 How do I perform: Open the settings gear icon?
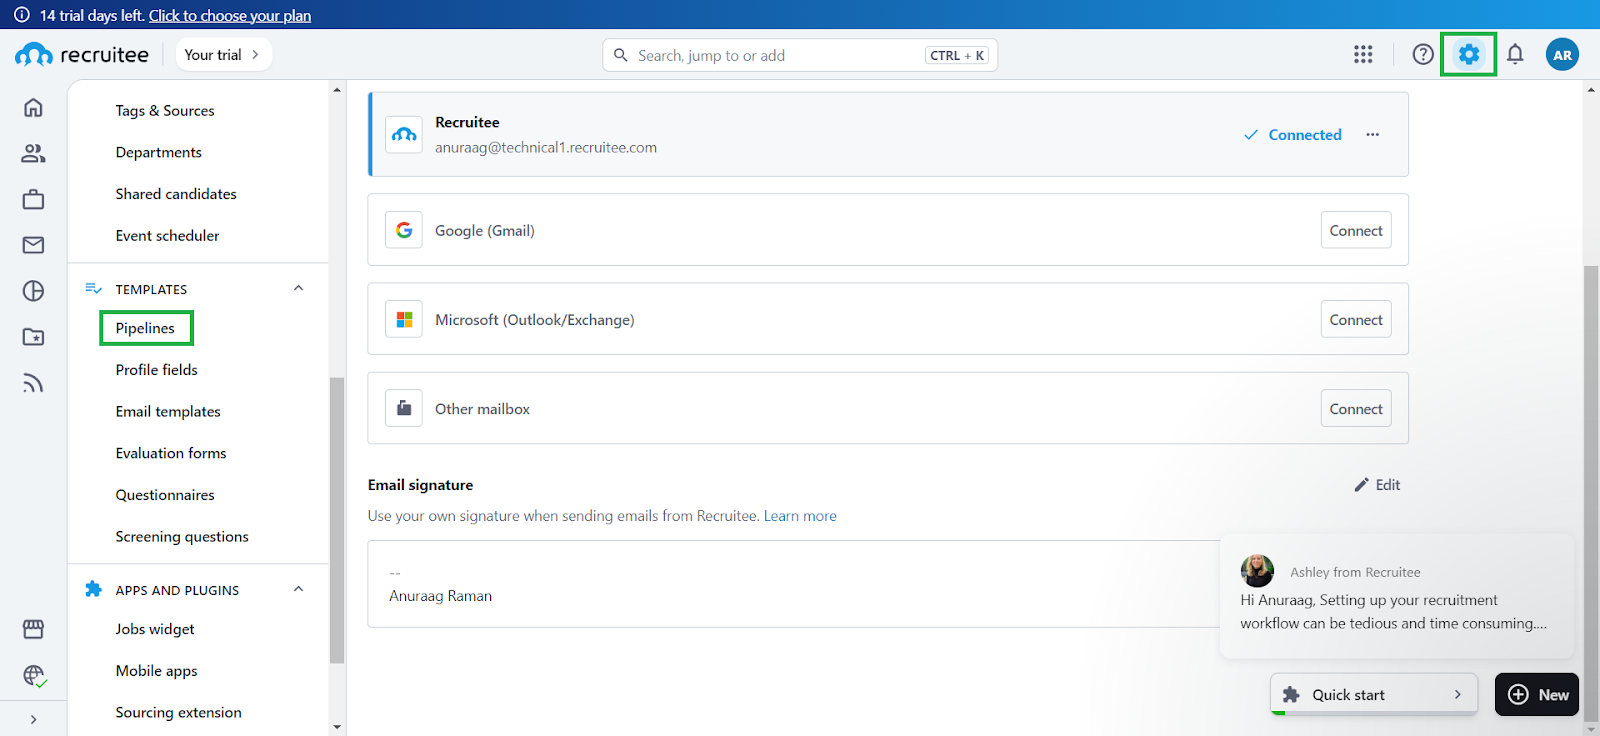pyautogui.click(x=1468, y=55)
